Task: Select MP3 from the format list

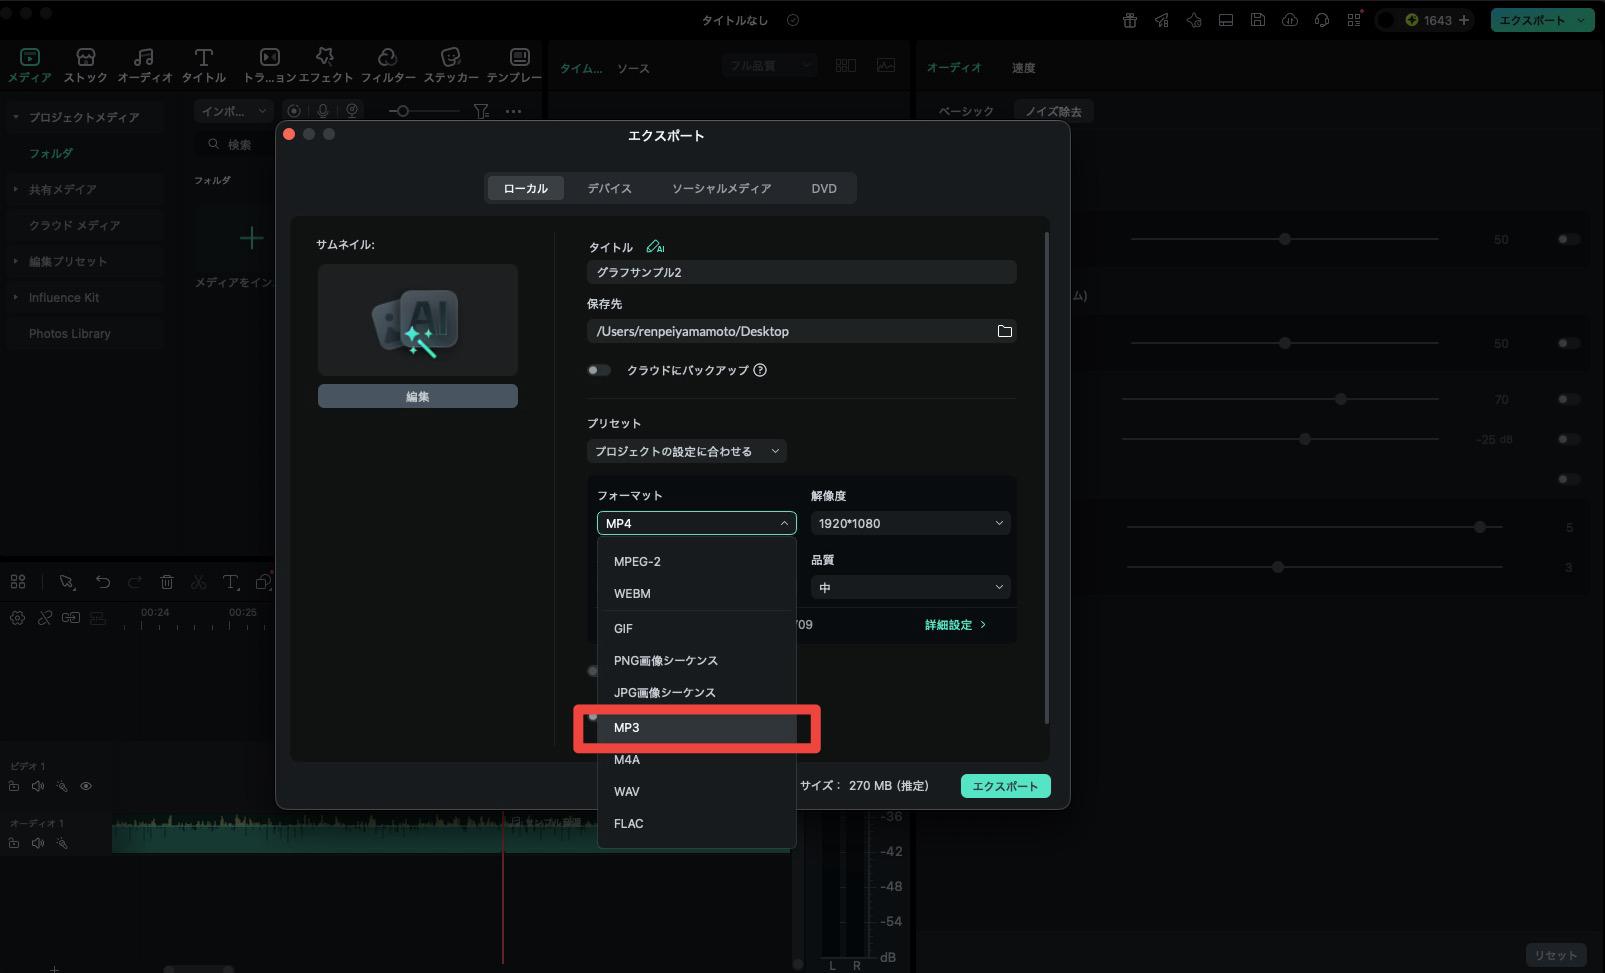Action: [696, 728]
